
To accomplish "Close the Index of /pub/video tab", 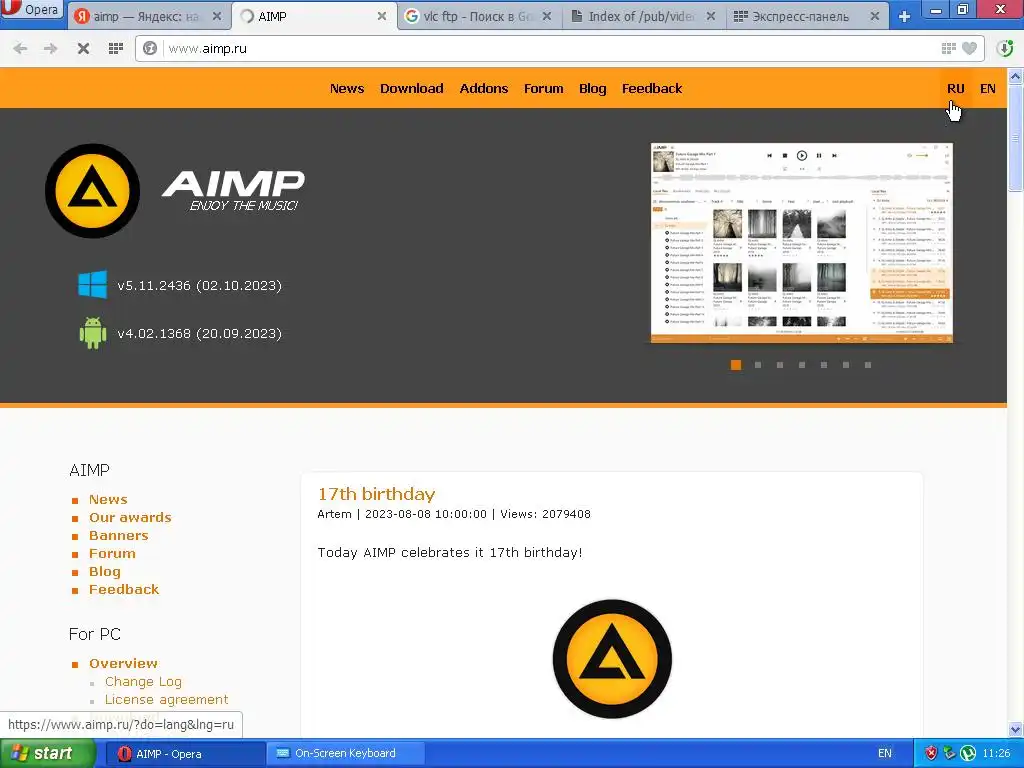I will pos(711,16).
